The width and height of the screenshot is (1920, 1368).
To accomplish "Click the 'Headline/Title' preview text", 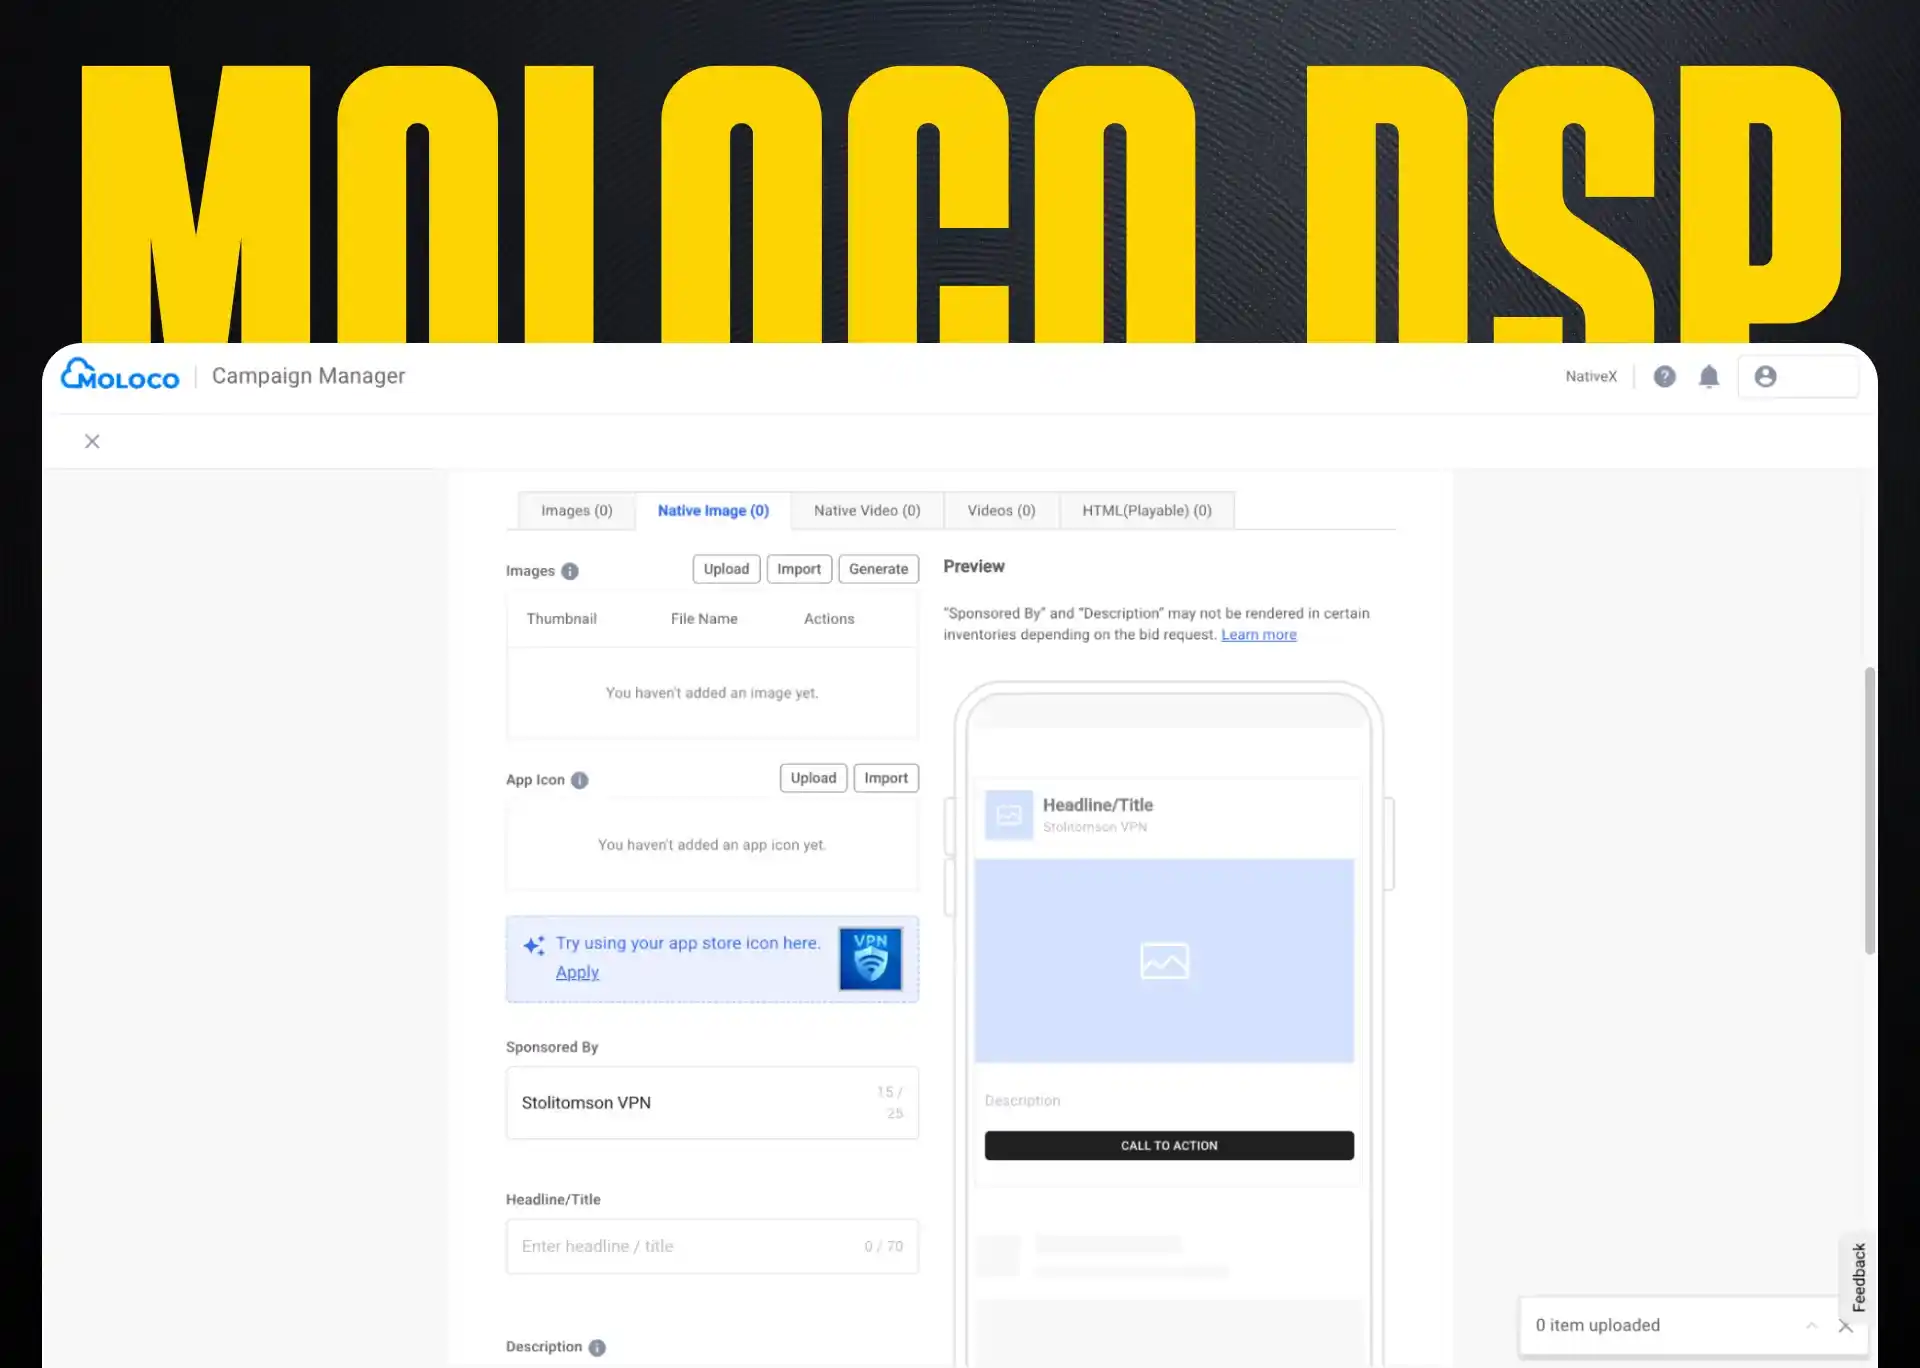I will tap(1097, 804).
